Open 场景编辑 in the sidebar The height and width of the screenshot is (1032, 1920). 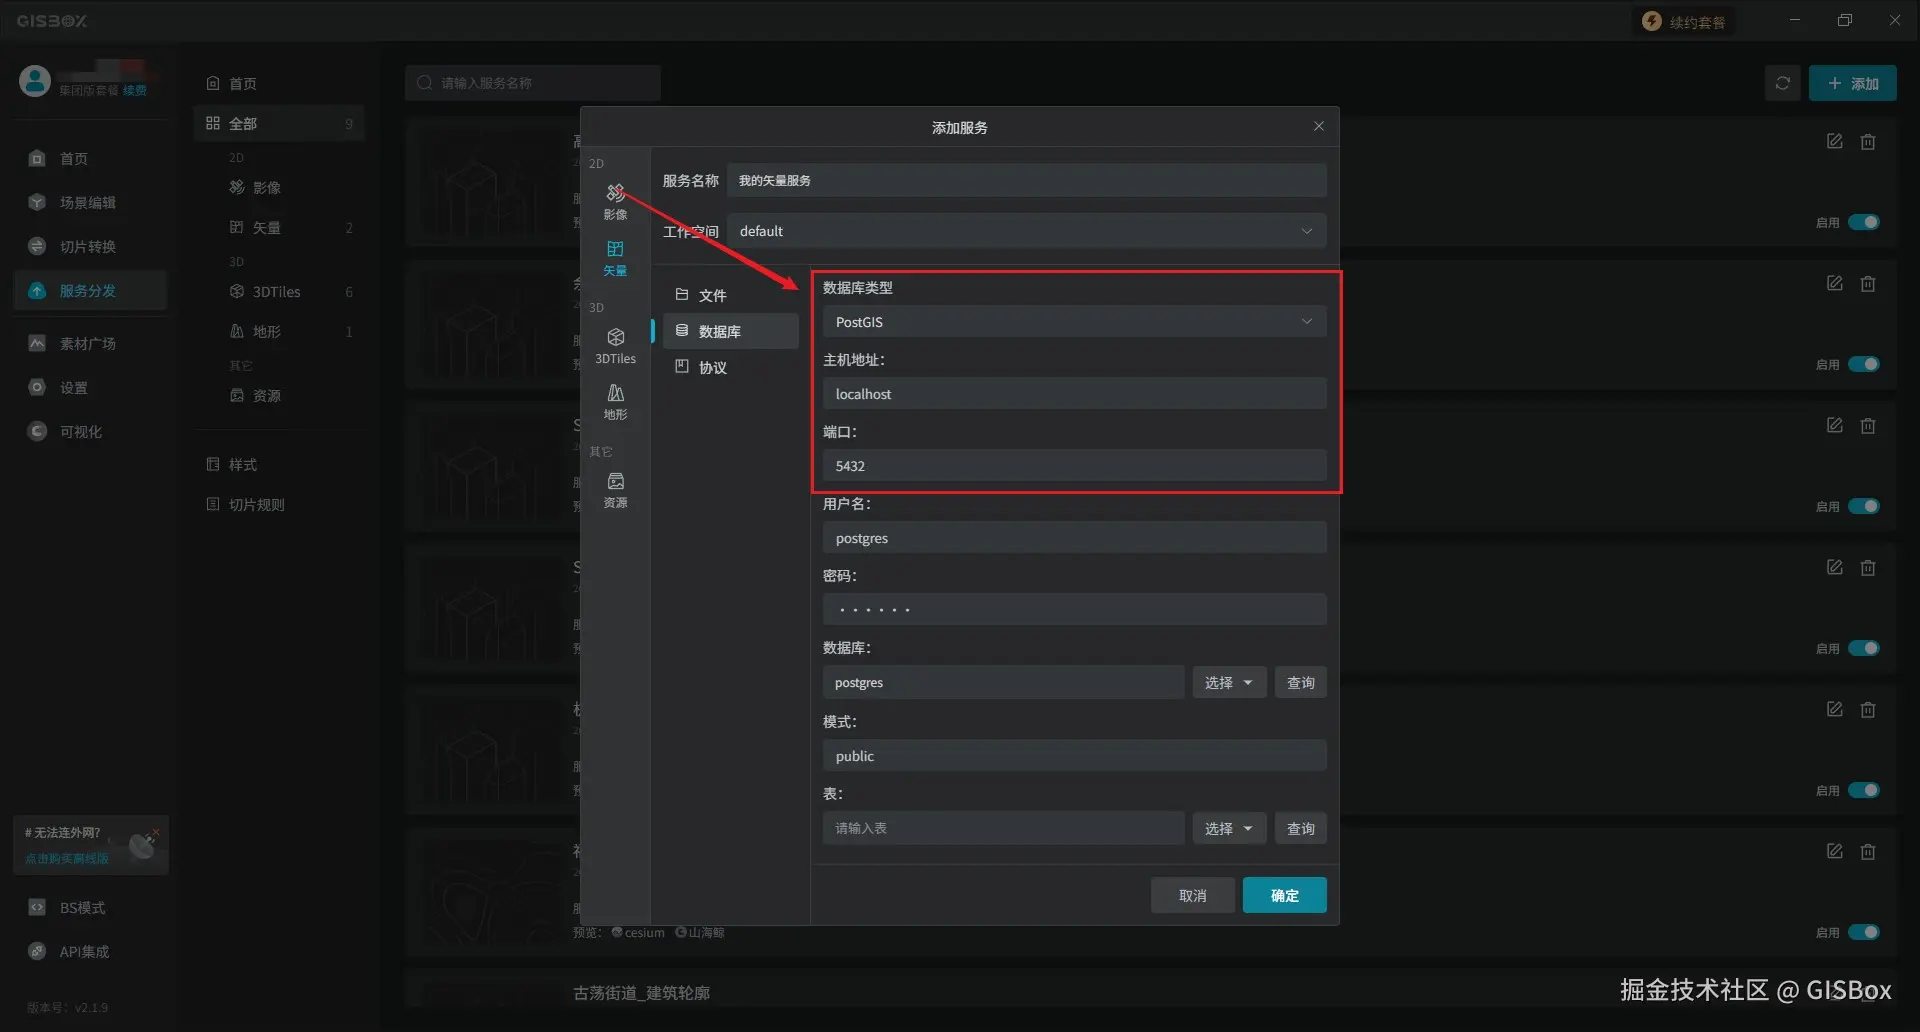(x=90, y=202)
